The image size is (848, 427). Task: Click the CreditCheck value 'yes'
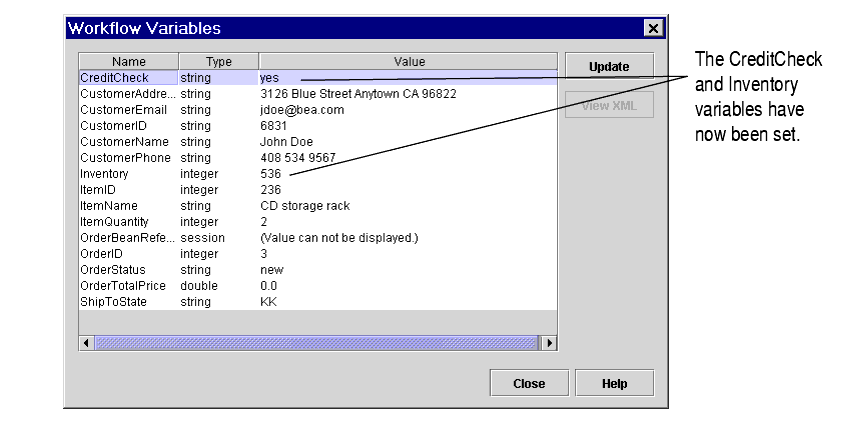(269, 78)
